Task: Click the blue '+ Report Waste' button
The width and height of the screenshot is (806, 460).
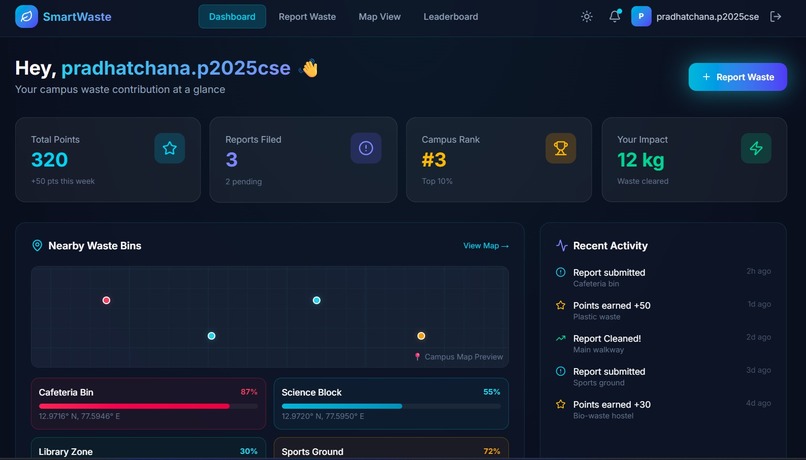Action: [x=738, y=77]
